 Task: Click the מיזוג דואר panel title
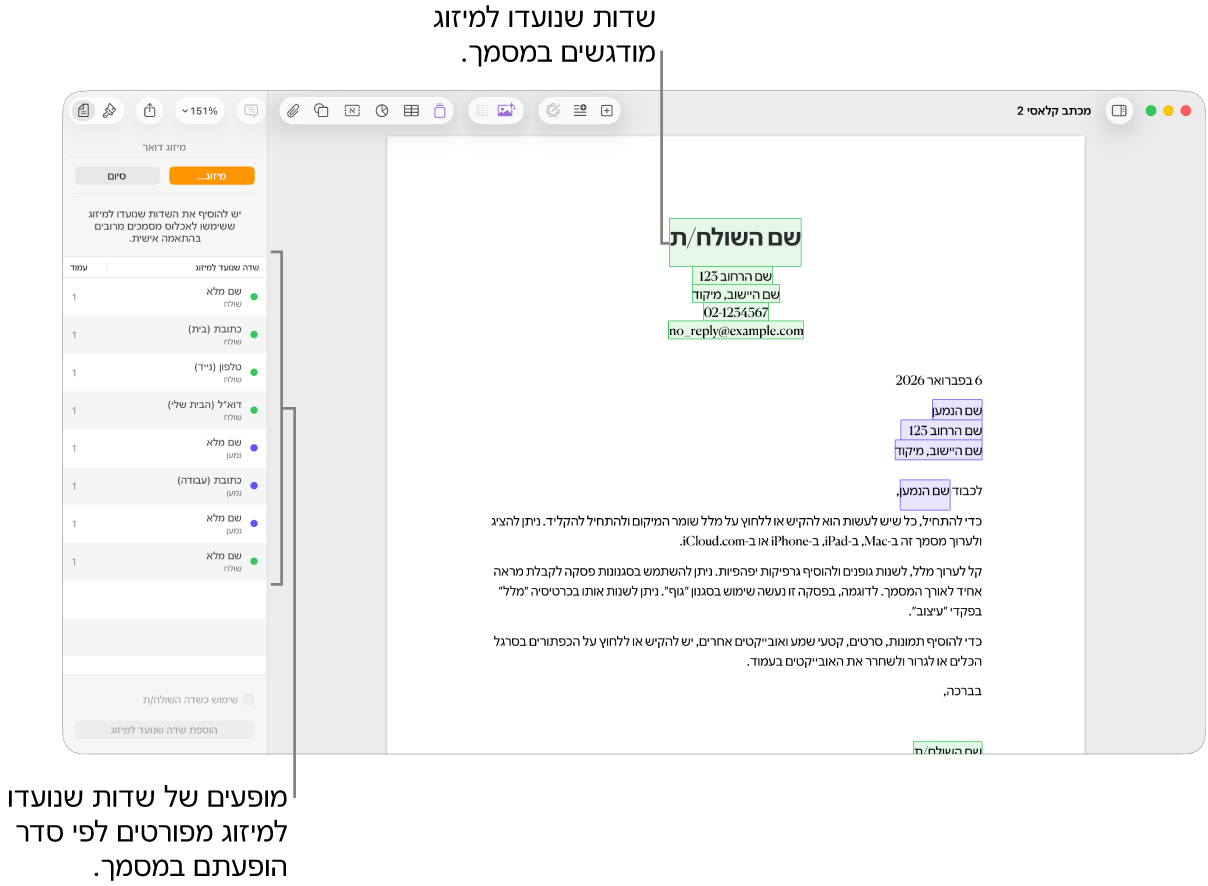point(165,147)
